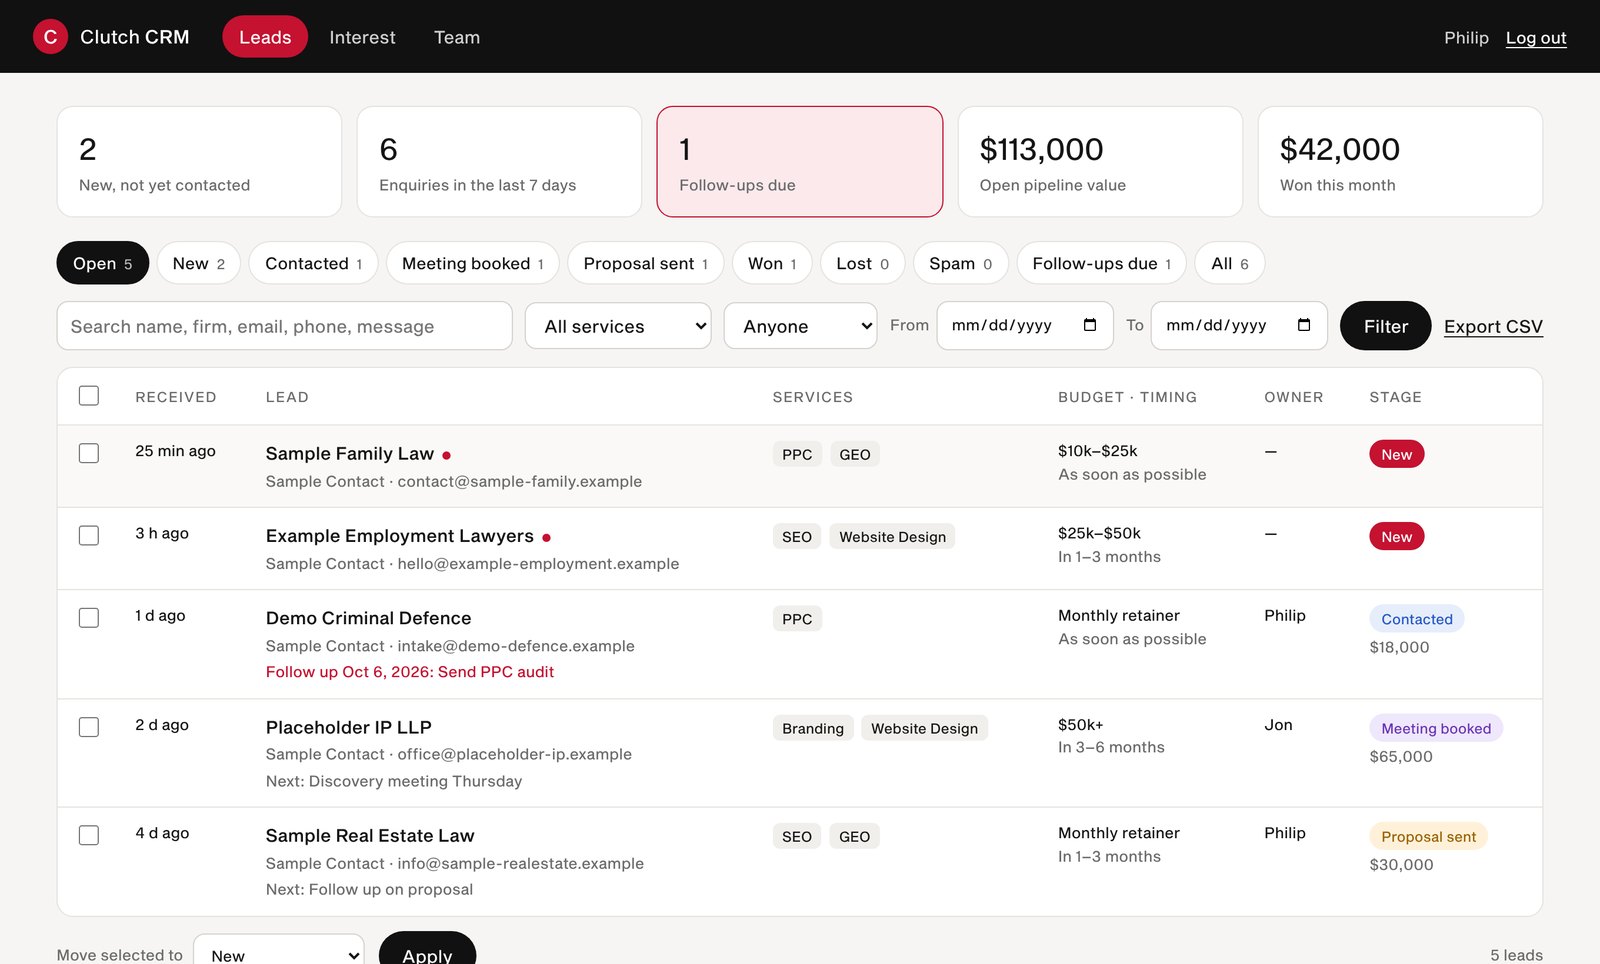Focus the lead search input field
The image size is (1600, 964).
point(285,326)
